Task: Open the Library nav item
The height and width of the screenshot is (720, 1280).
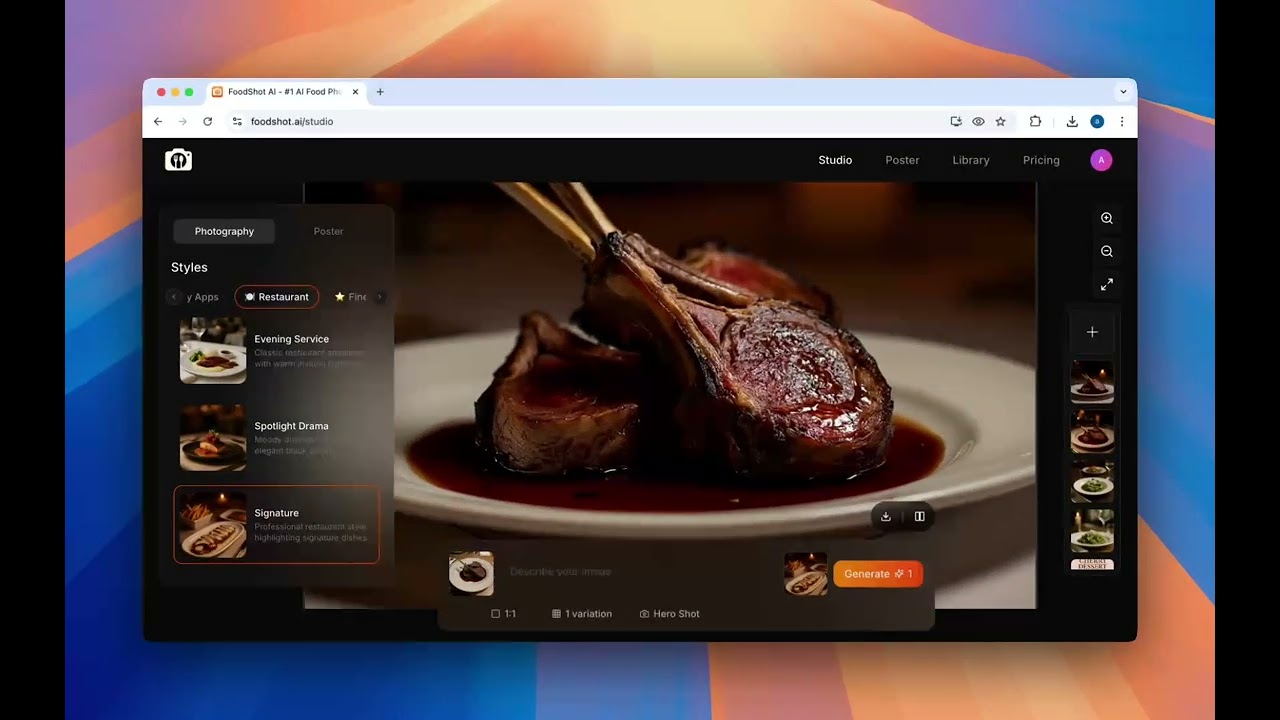Action: pos(971,160)
